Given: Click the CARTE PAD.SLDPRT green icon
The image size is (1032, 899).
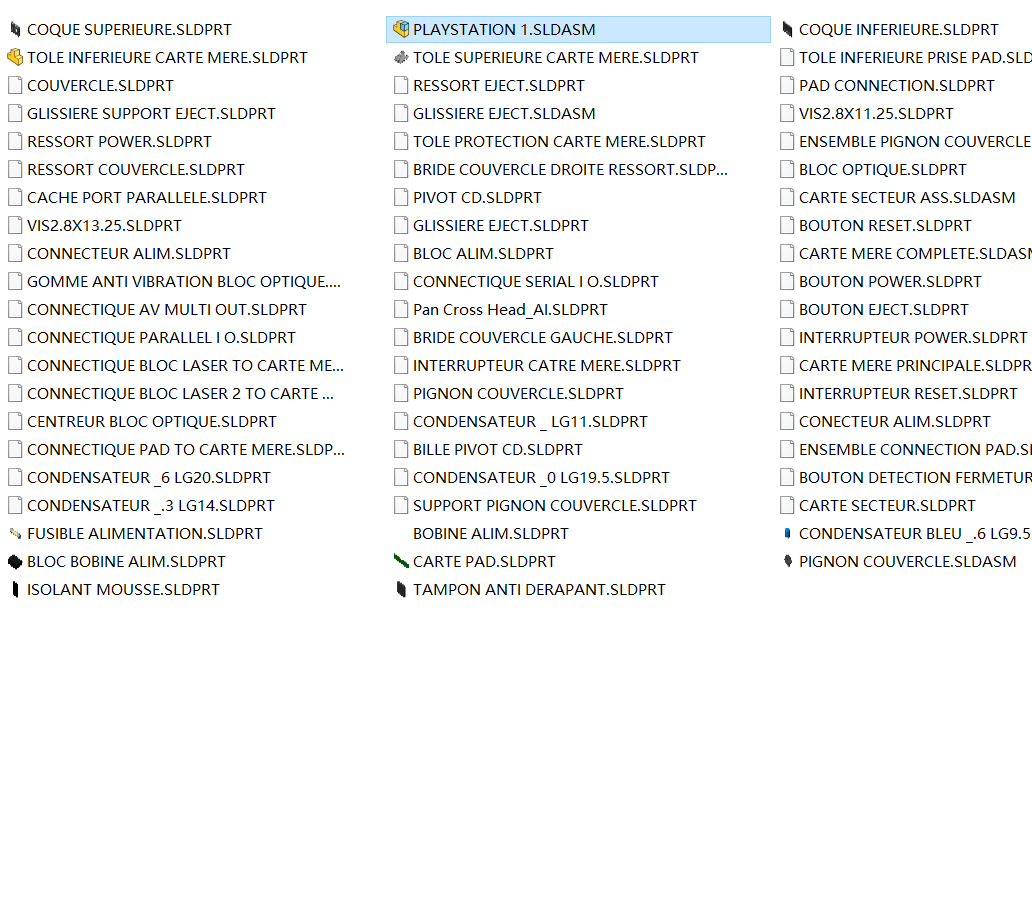Looking at the screenshot, I should coord(401,561).
